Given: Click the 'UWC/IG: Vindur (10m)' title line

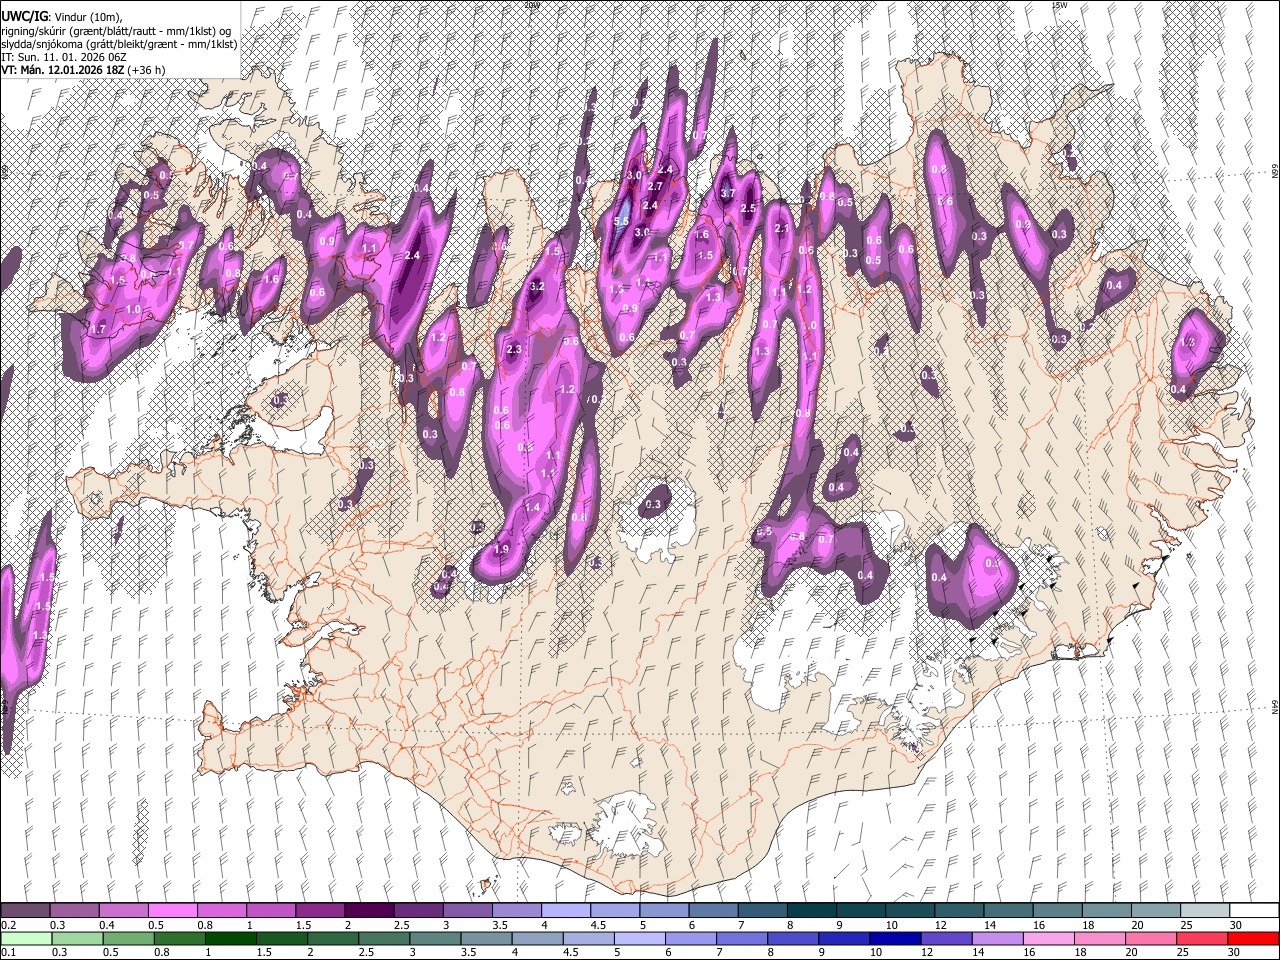Looking at the screenshot, I should pyautogui.click(x=60, y=17).
